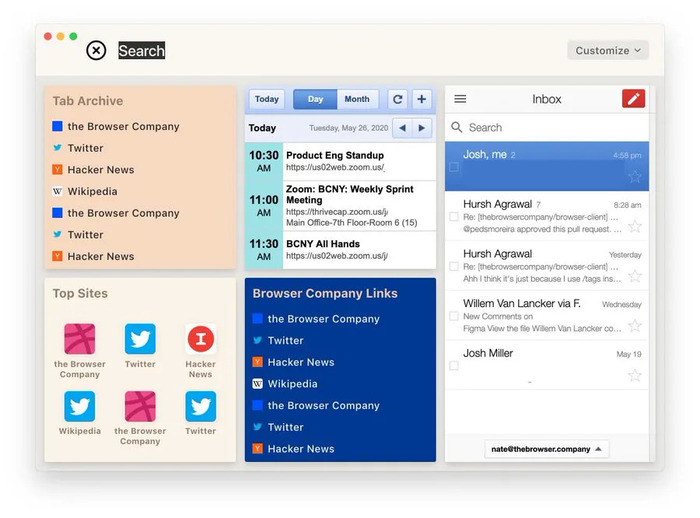700x518 pixels.
Task: Open Twitter tile next to Hacker News tile
Action: click(x=140, y=346)
